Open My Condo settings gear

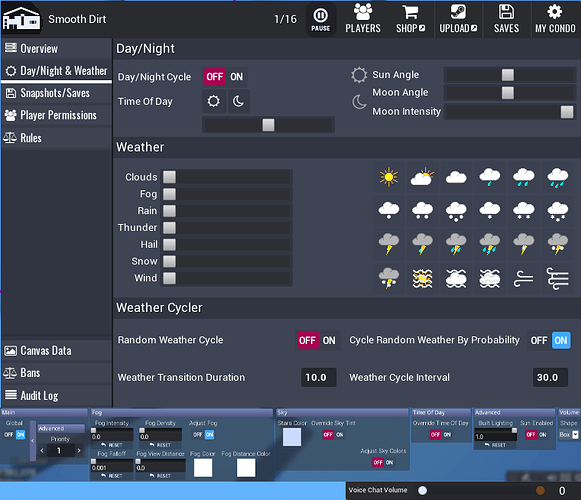(x=555, y=19)
